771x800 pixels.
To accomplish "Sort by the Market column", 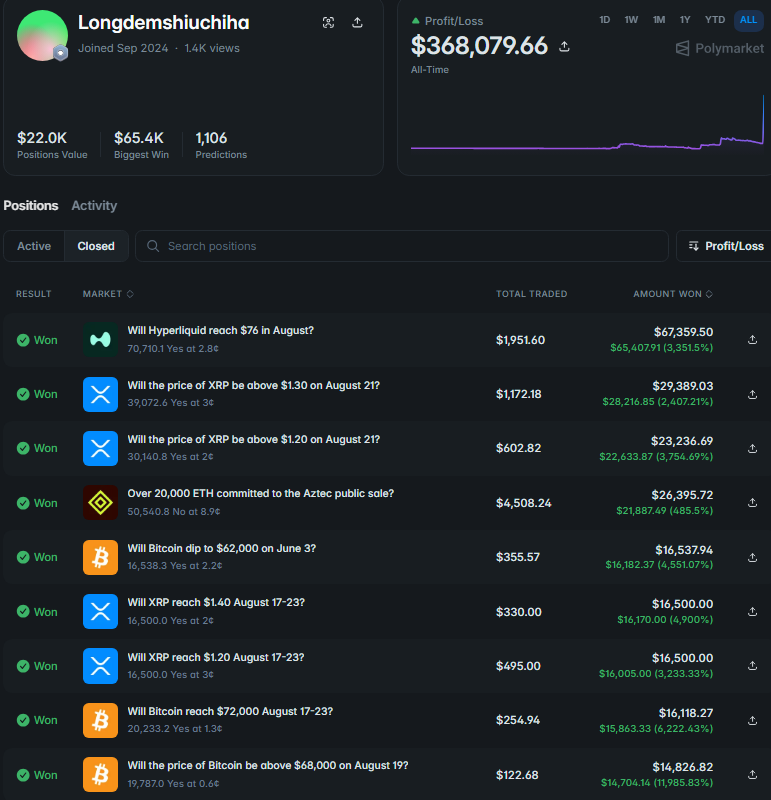I will pyautogui.click(x=108, y=294).
